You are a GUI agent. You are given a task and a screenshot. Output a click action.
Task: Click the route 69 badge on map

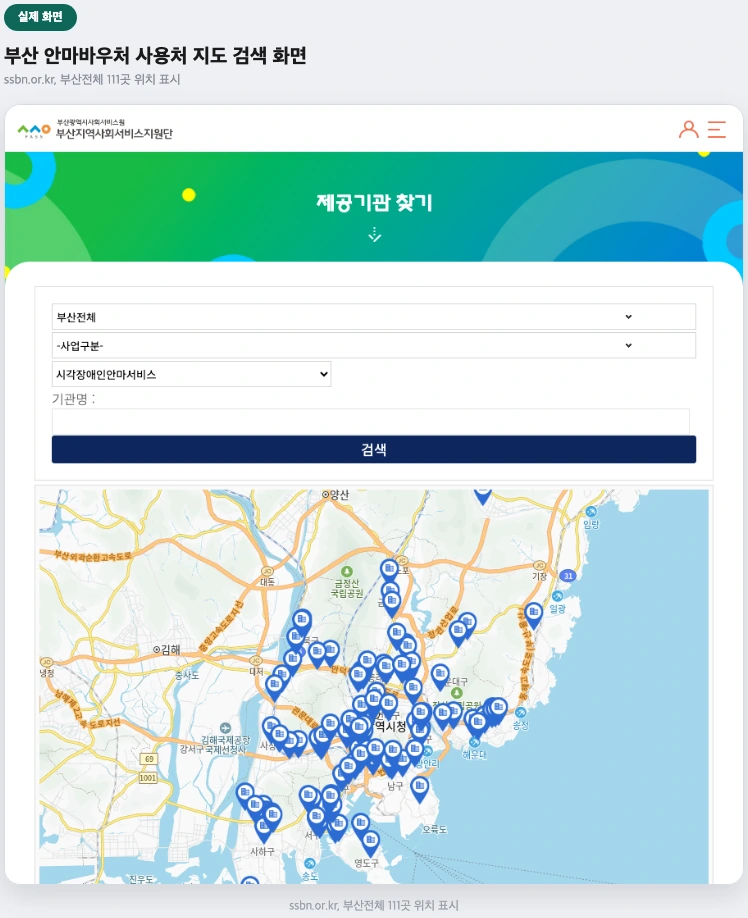coord(149,759)
